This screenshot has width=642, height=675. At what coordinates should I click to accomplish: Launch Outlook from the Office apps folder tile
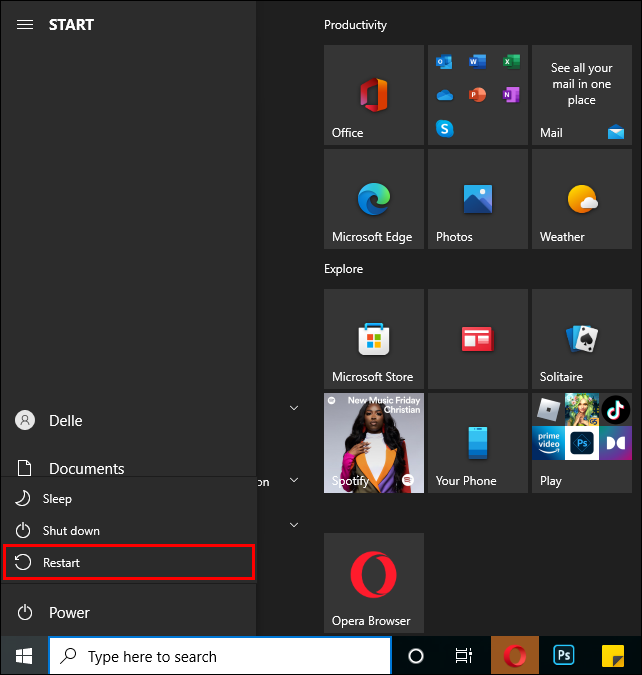444,62
